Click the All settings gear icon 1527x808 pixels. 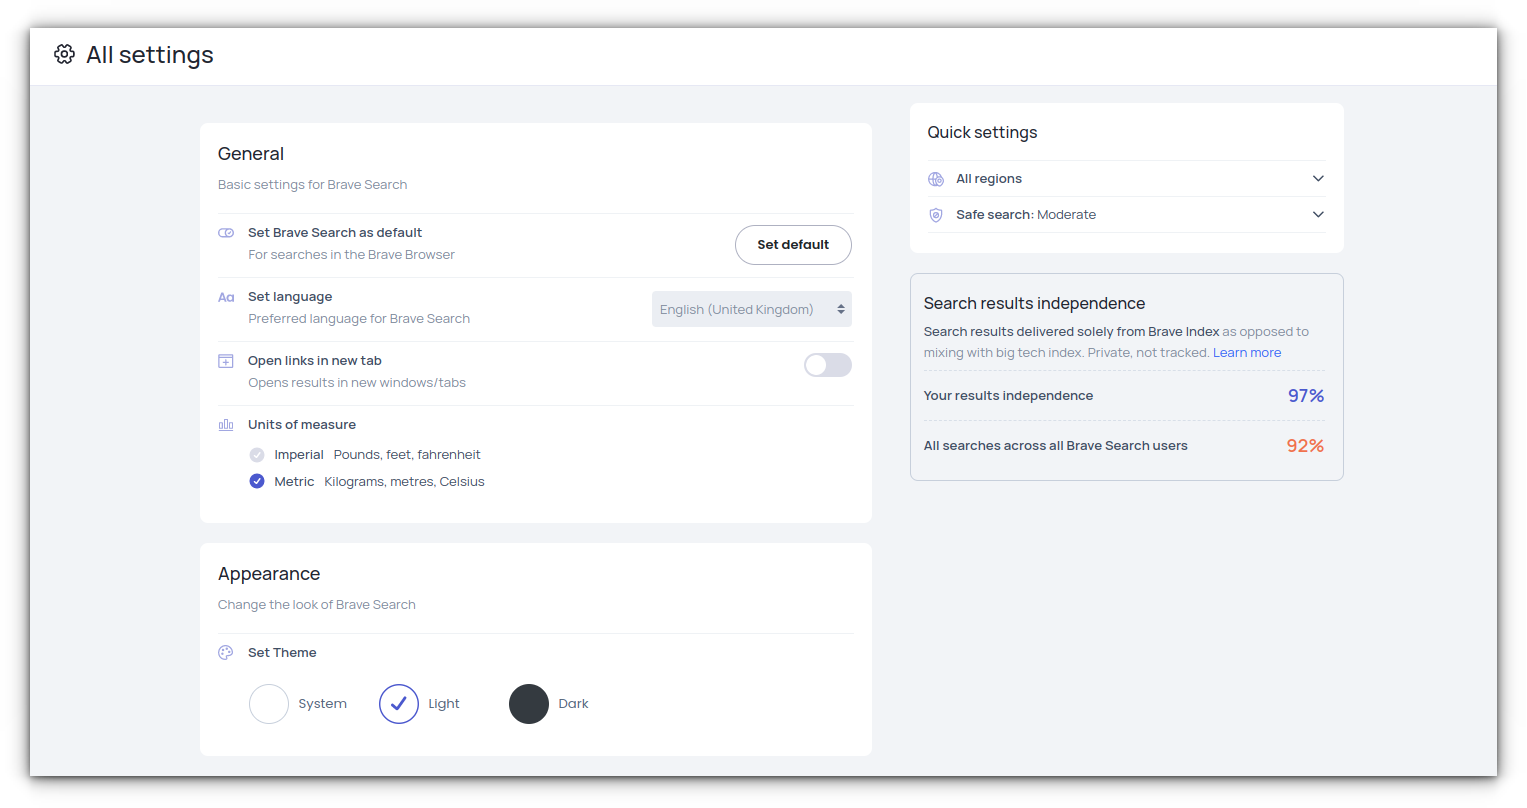[64, 54]
